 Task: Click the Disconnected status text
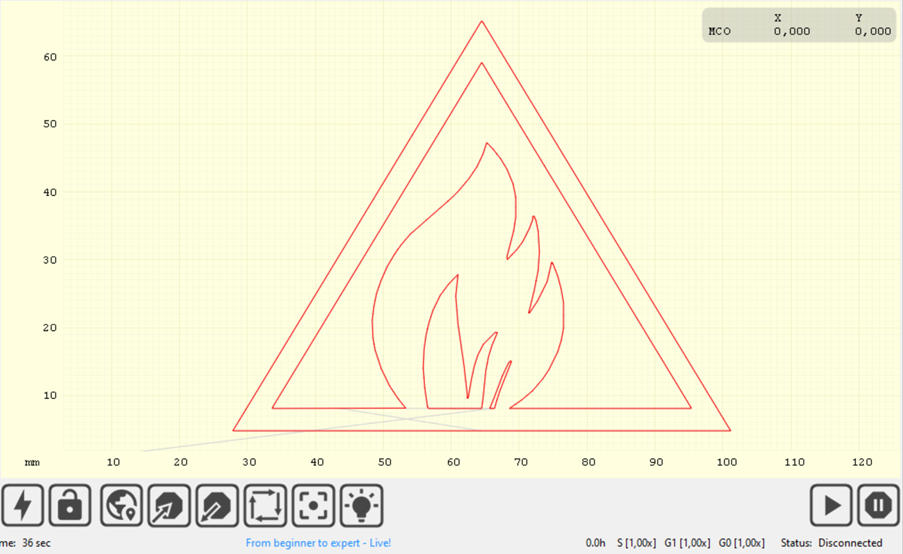850,543
